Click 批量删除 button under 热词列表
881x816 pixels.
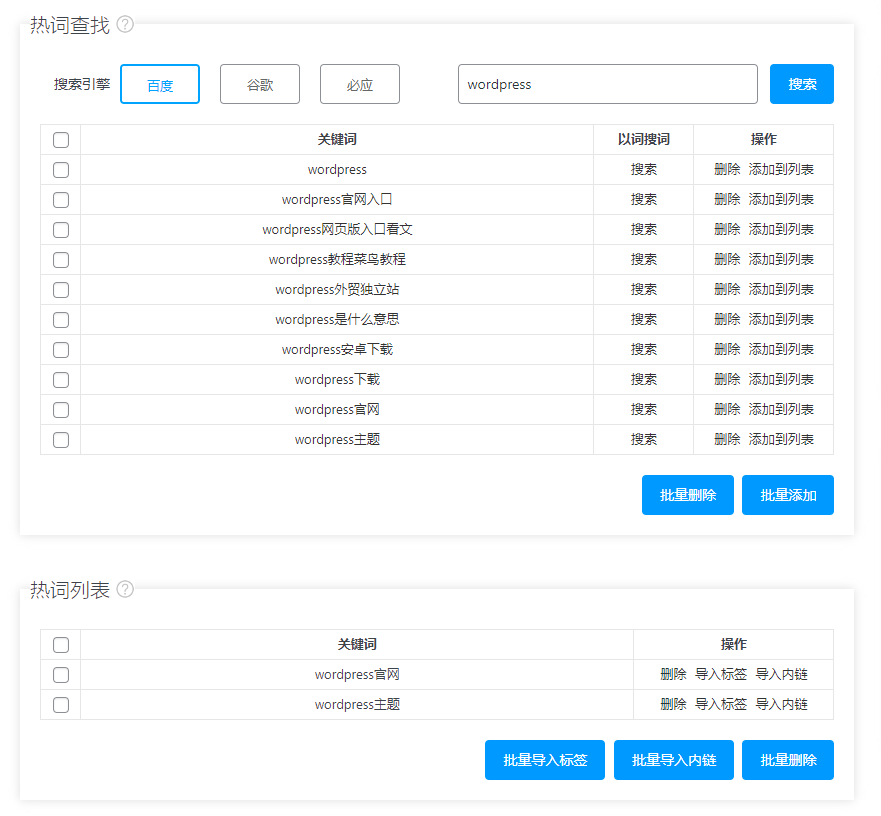pos(788,760)
